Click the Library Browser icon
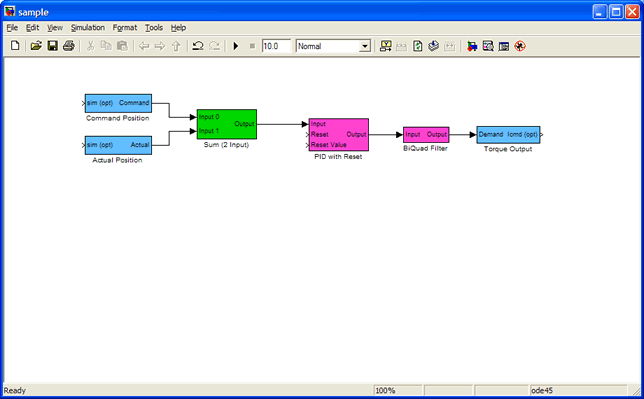Viewport: 644px width, 399px height. [x=472, y=46]
